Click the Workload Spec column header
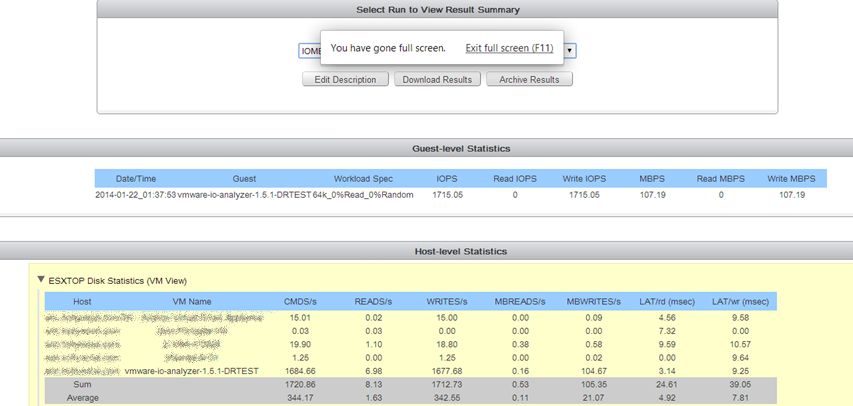Image resolution: width=853 pixels, height=406 pixels. click(x=362, y=179)
